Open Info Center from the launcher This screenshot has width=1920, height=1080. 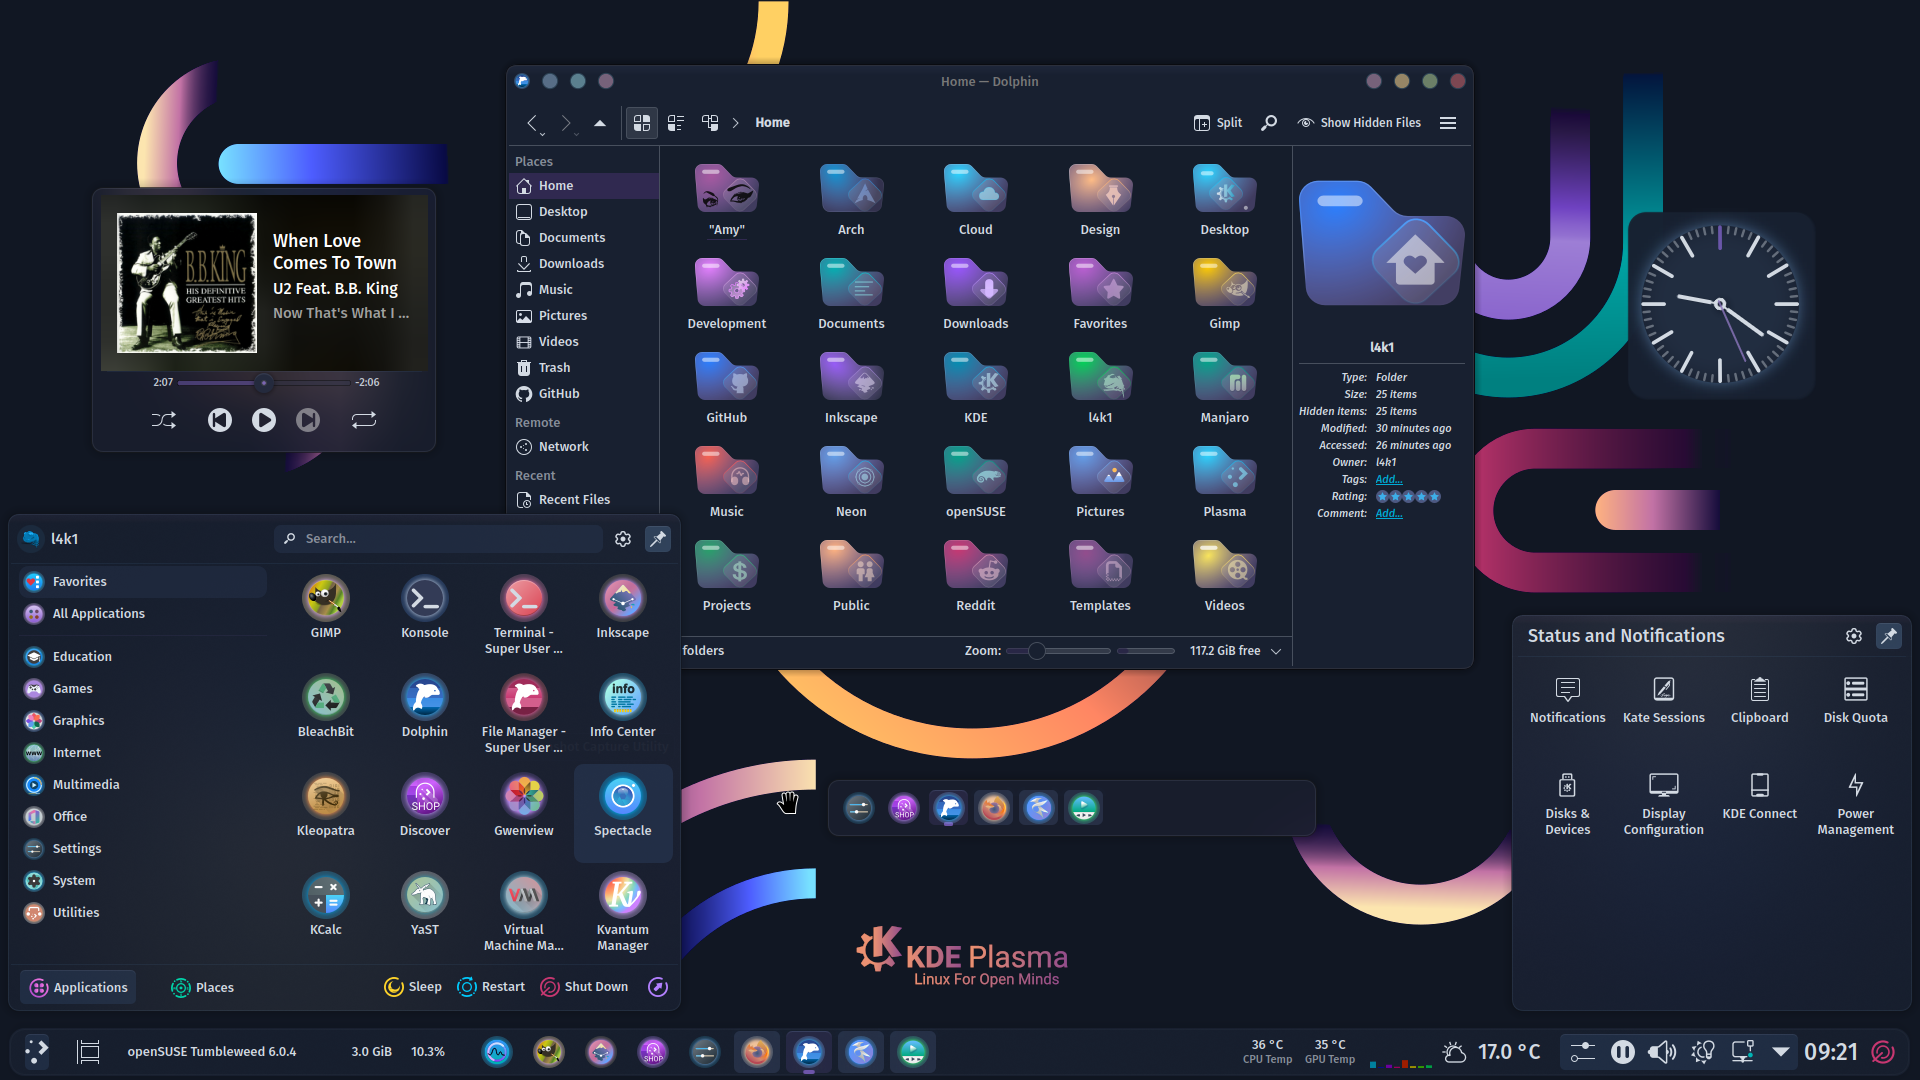pos(622,706)
